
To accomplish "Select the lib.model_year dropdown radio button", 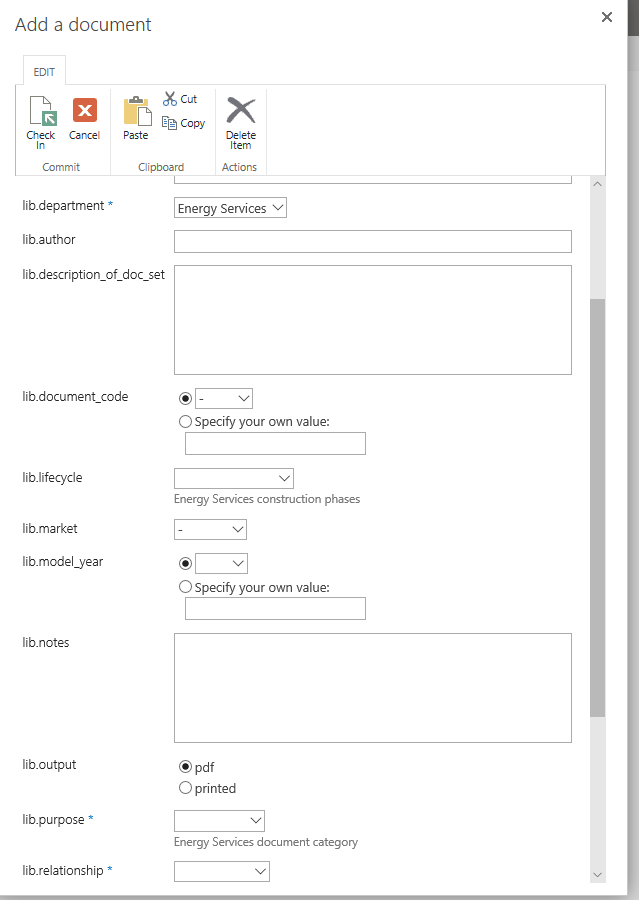I will point(185,564).
